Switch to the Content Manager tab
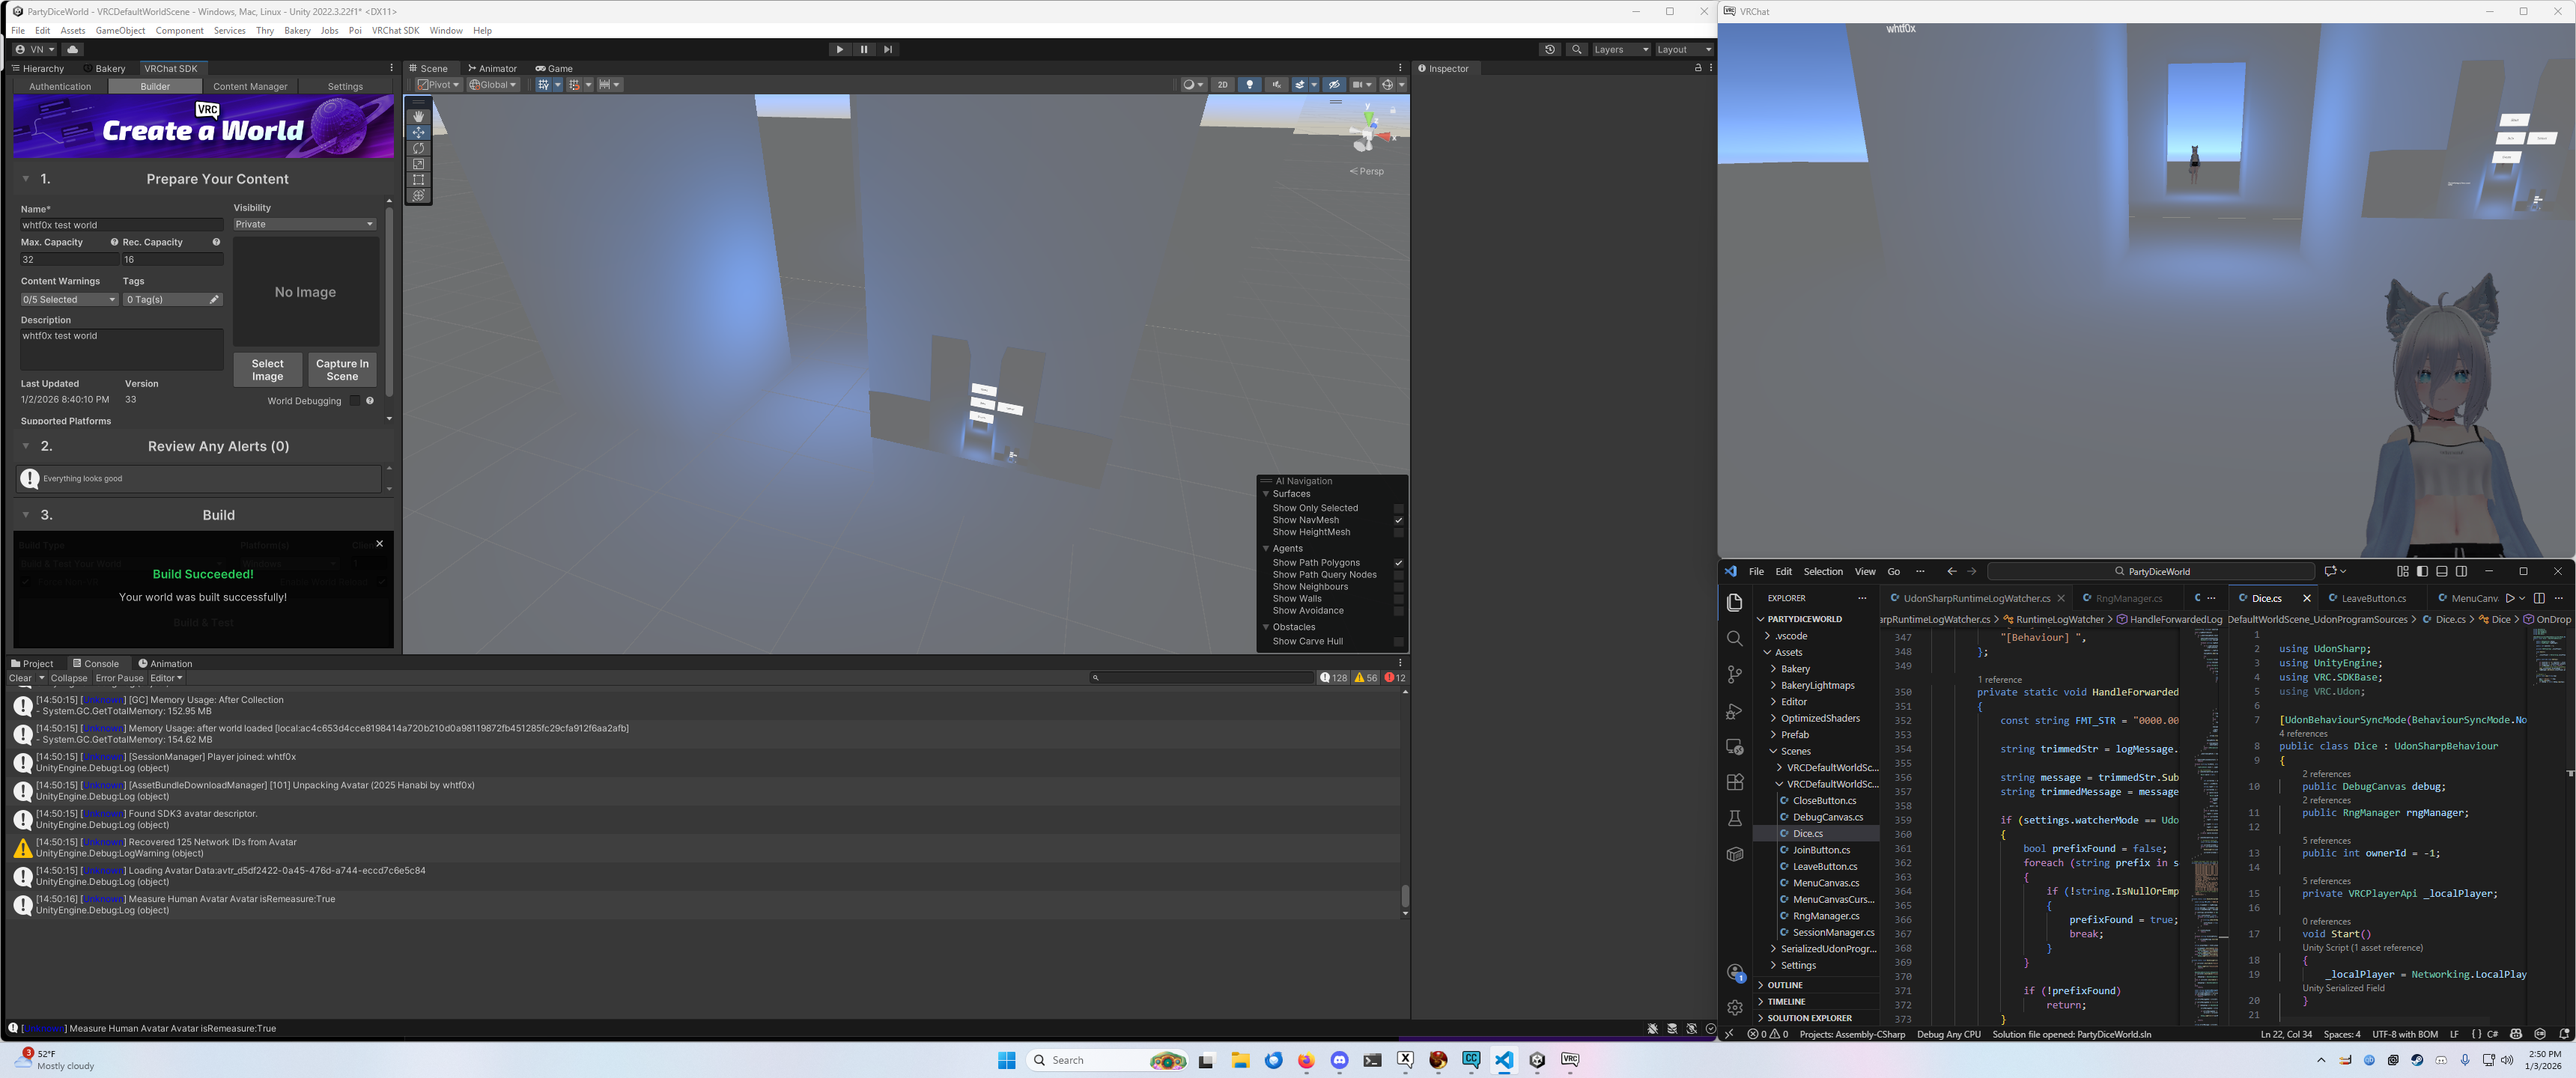 click(x=250, y=87)
